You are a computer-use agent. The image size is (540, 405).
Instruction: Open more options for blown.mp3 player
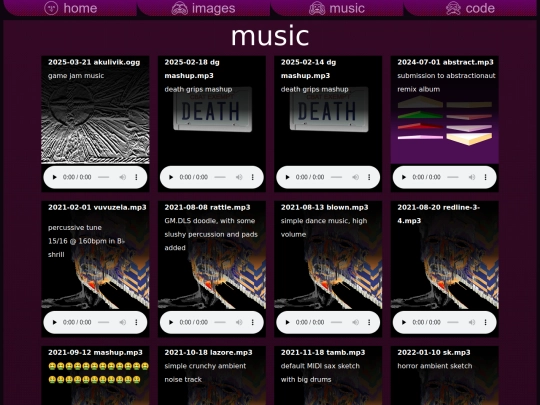point(369,322)
